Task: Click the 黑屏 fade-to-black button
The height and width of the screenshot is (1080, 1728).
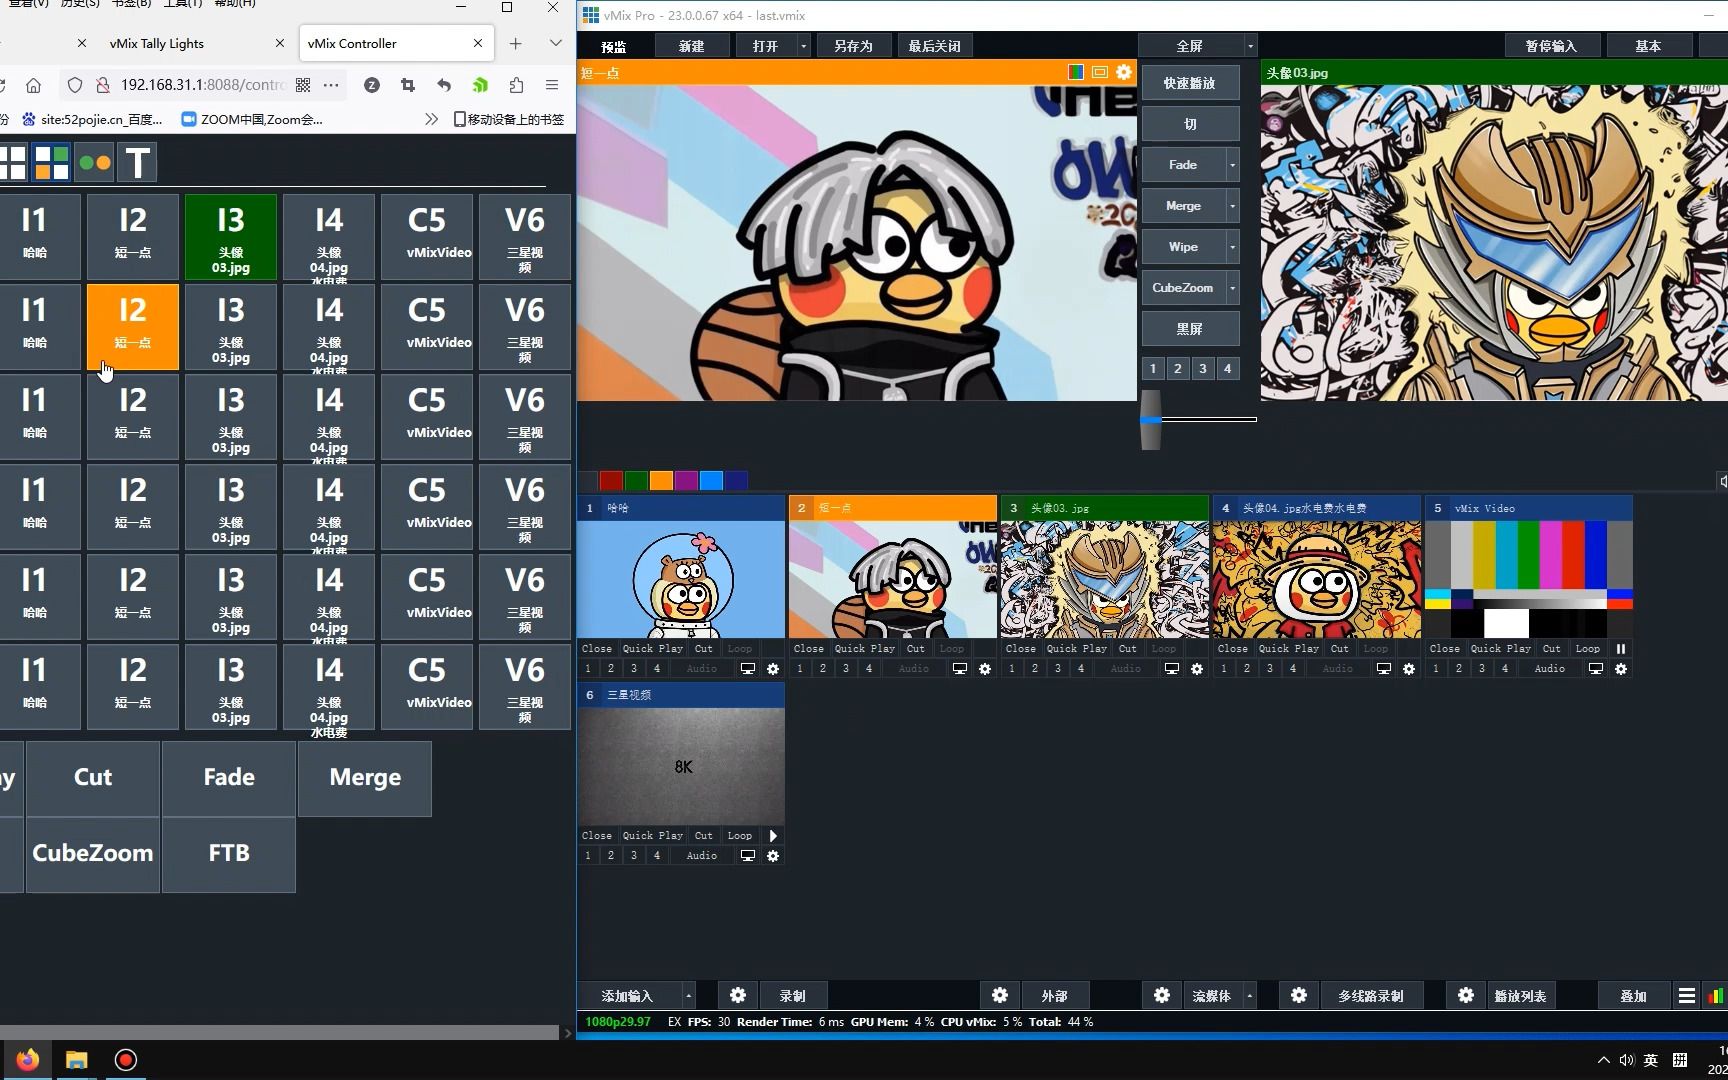Action: 1190,329
